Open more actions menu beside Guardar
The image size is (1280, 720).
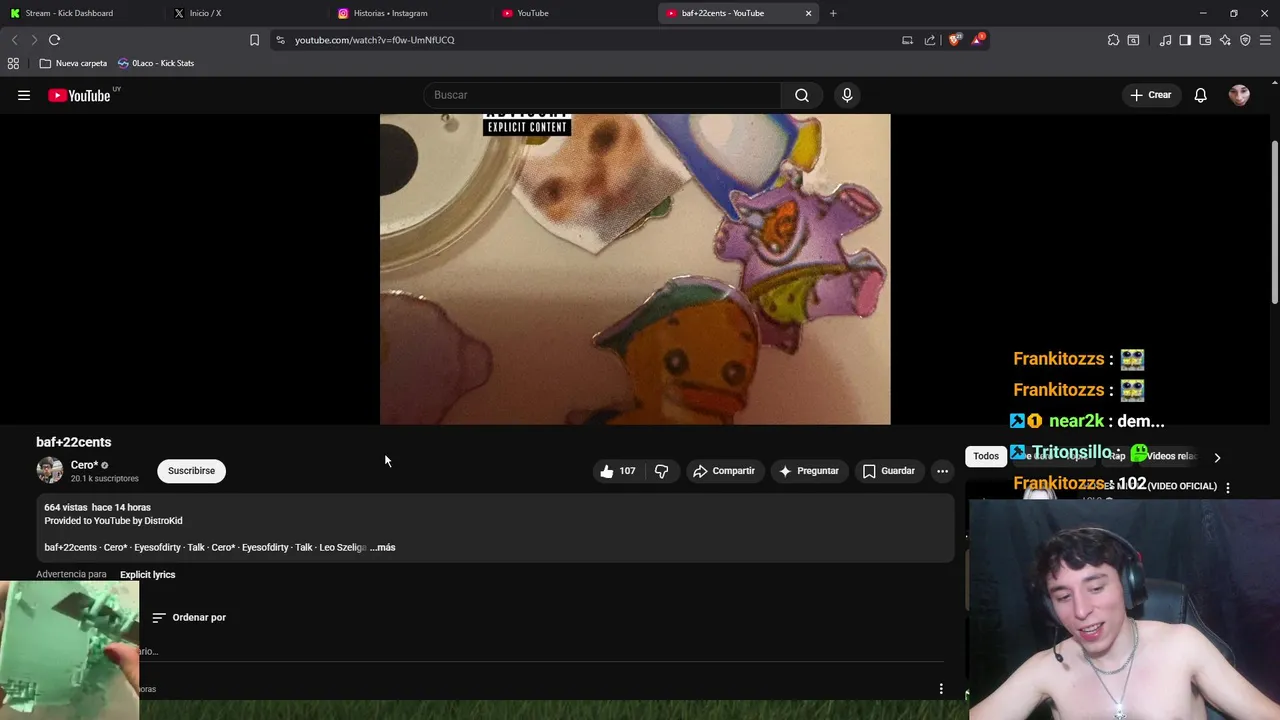pos(942,471)
